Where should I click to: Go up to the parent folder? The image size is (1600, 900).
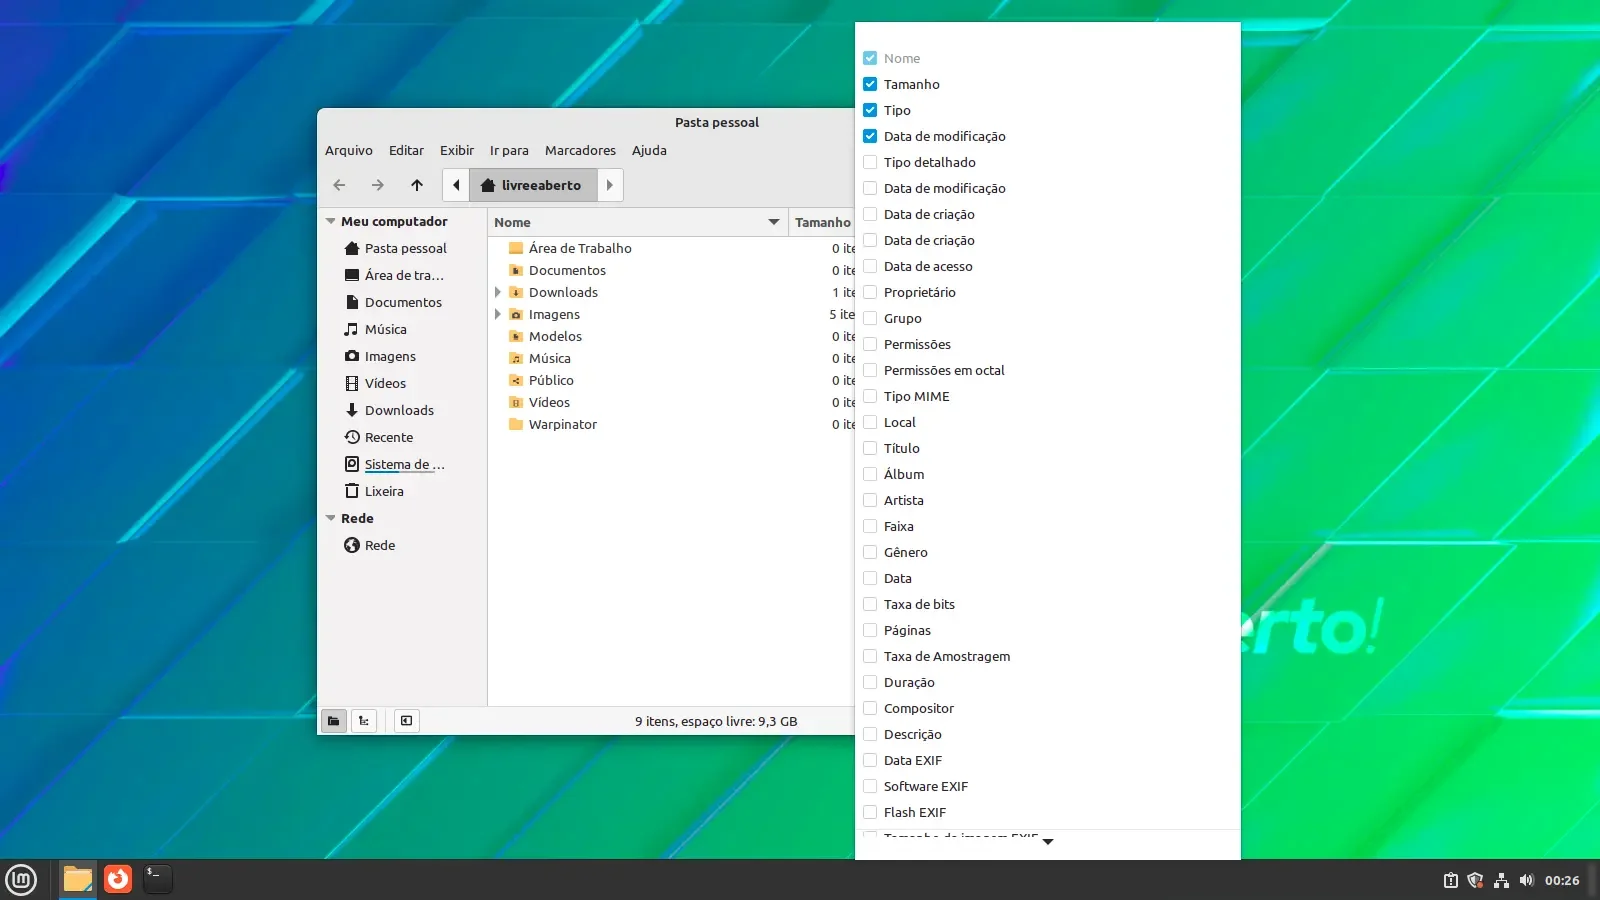point(417,185)
